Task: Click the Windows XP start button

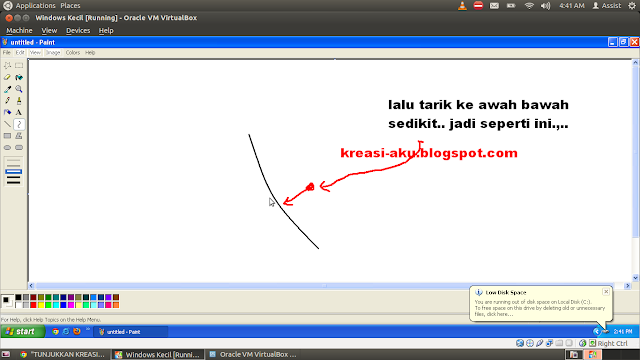Action: [x=22, y=331]
